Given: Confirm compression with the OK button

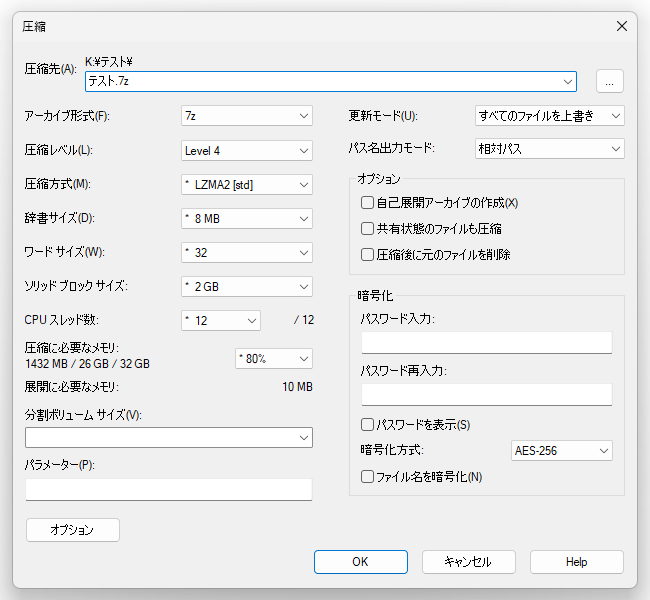Looking at the screenshot, I should tap(361, 562).
